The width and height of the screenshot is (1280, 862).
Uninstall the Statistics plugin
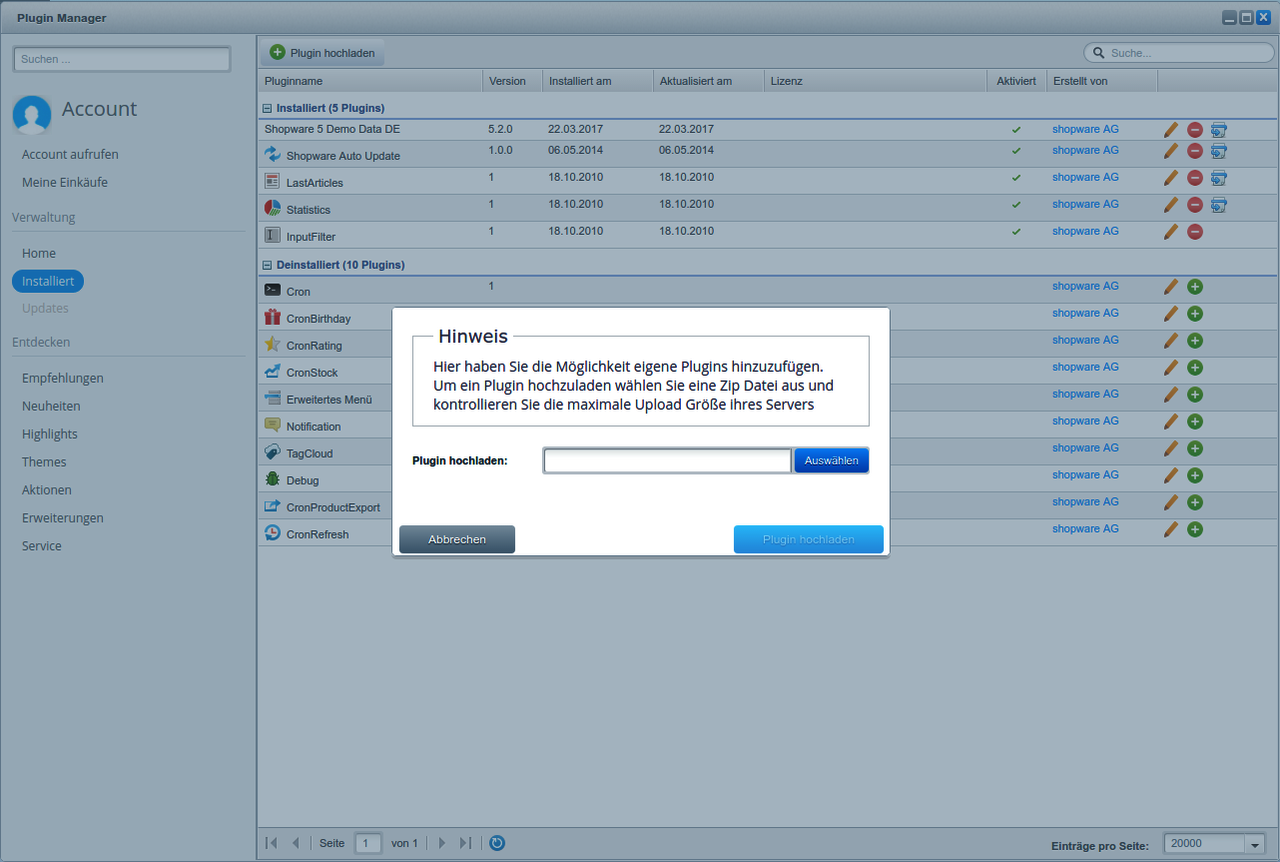1194,205
